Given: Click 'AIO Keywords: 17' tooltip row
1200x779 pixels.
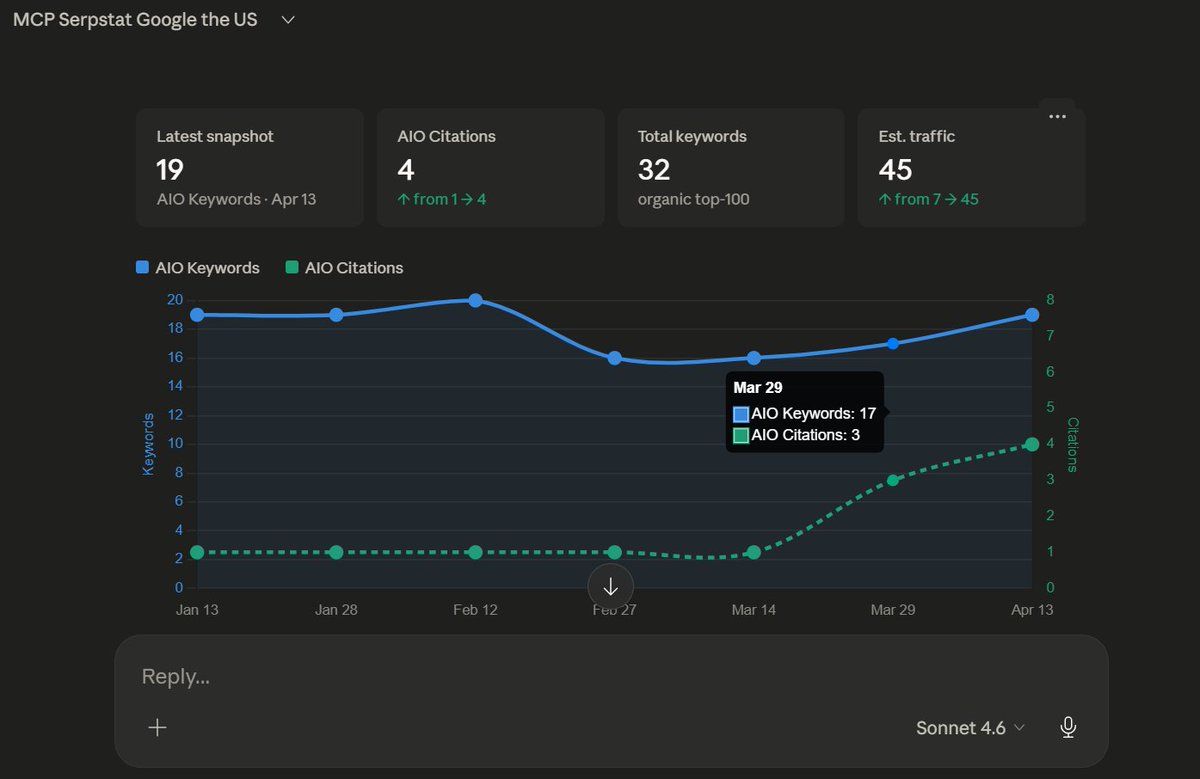Looking at the screenshot, I should pos(805,413).
